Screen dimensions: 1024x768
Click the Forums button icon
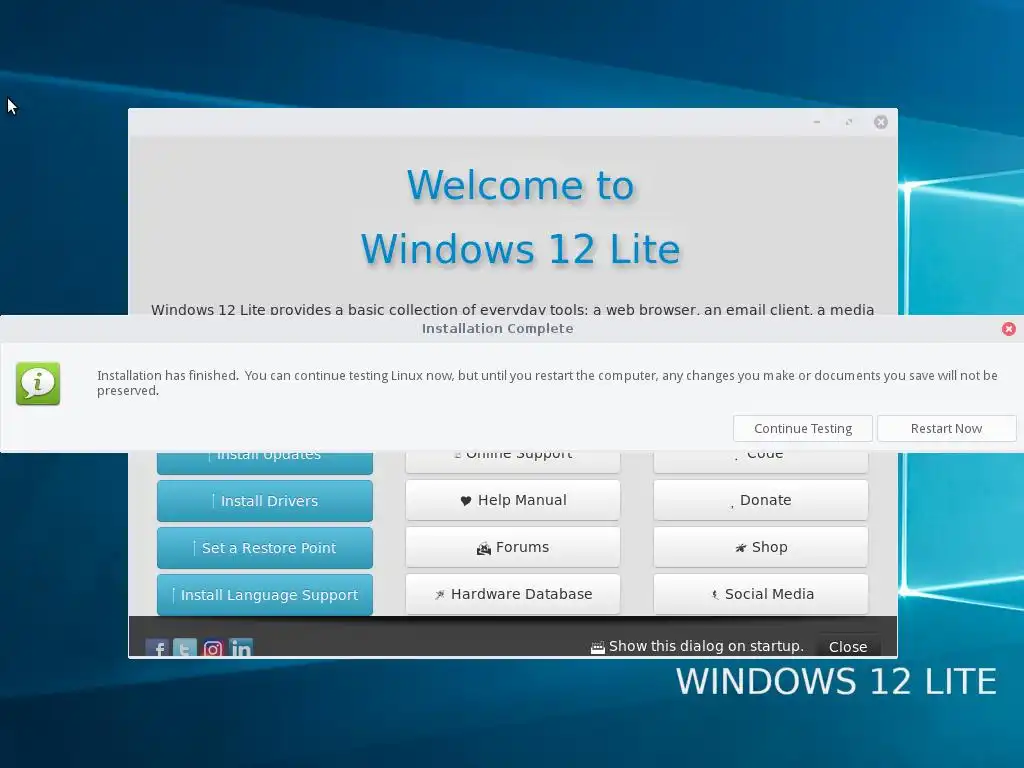484,549
